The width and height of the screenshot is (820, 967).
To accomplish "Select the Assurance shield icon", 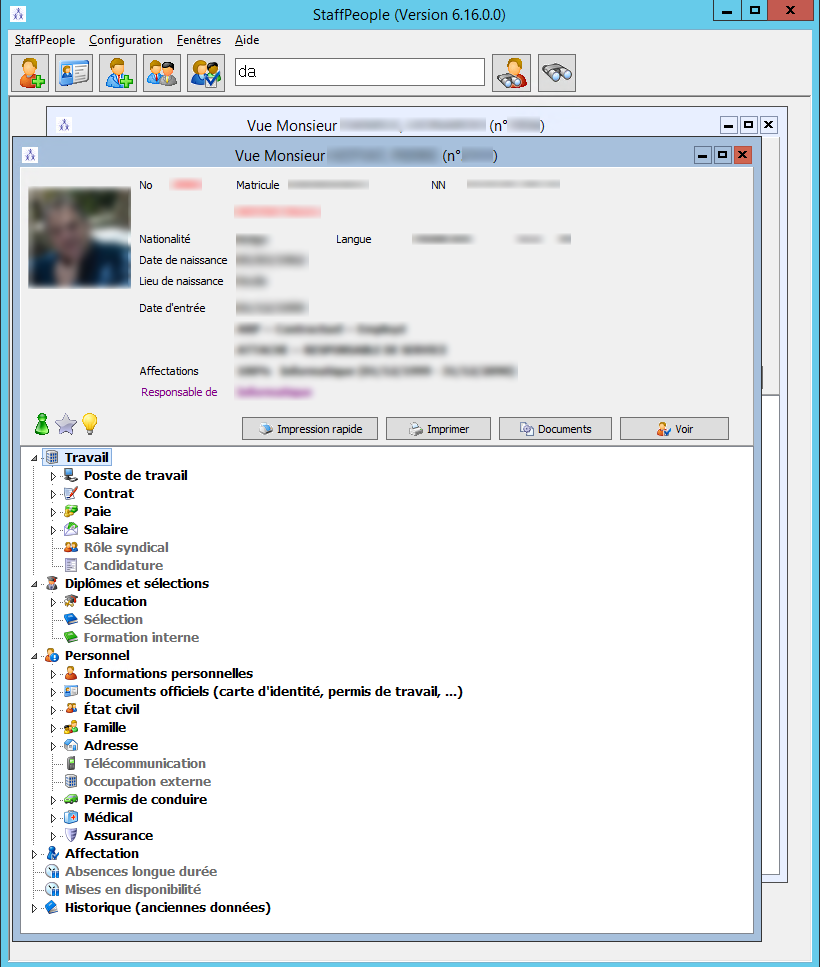I will tap(71, 835).
